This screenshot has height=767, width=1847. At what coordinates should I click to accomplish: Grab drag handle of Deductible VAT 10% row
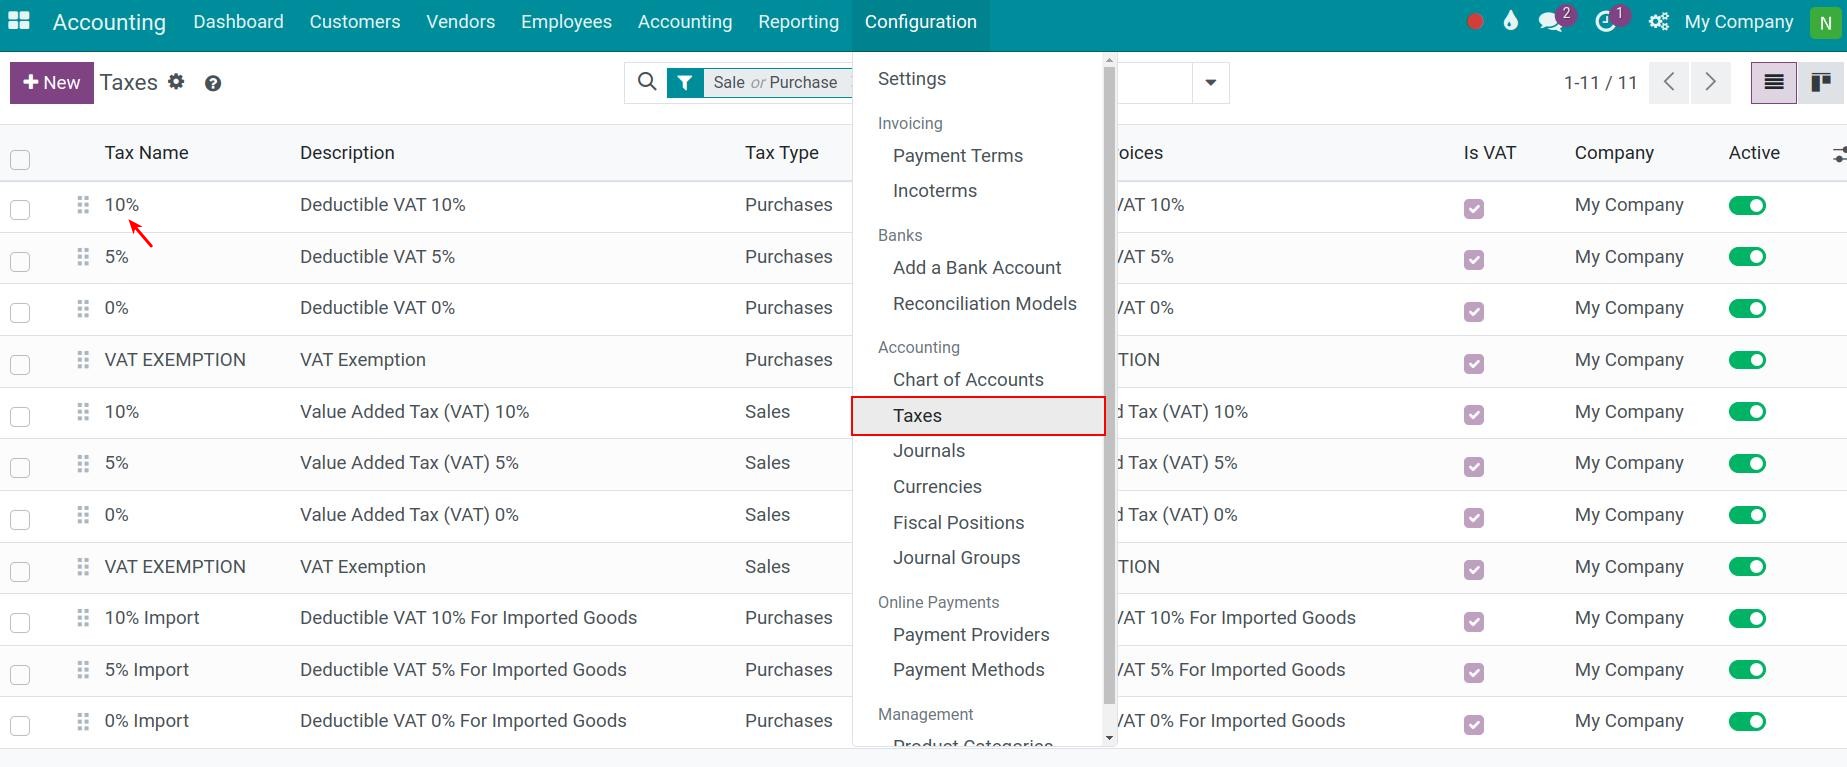click(x=83, y=205)
